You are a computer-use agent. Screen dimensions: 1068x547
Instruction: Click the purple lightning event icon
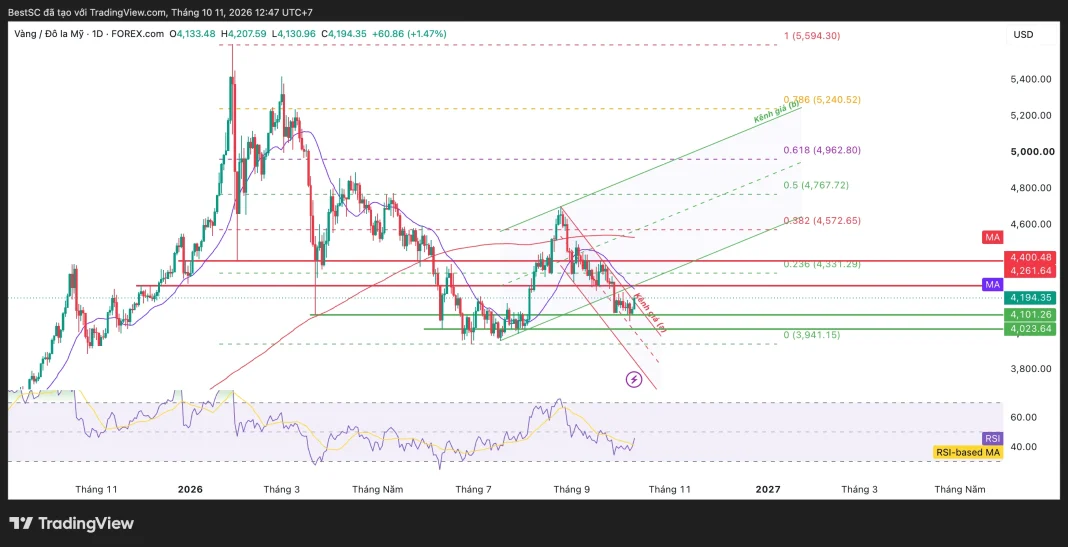[x=634, y=379]
